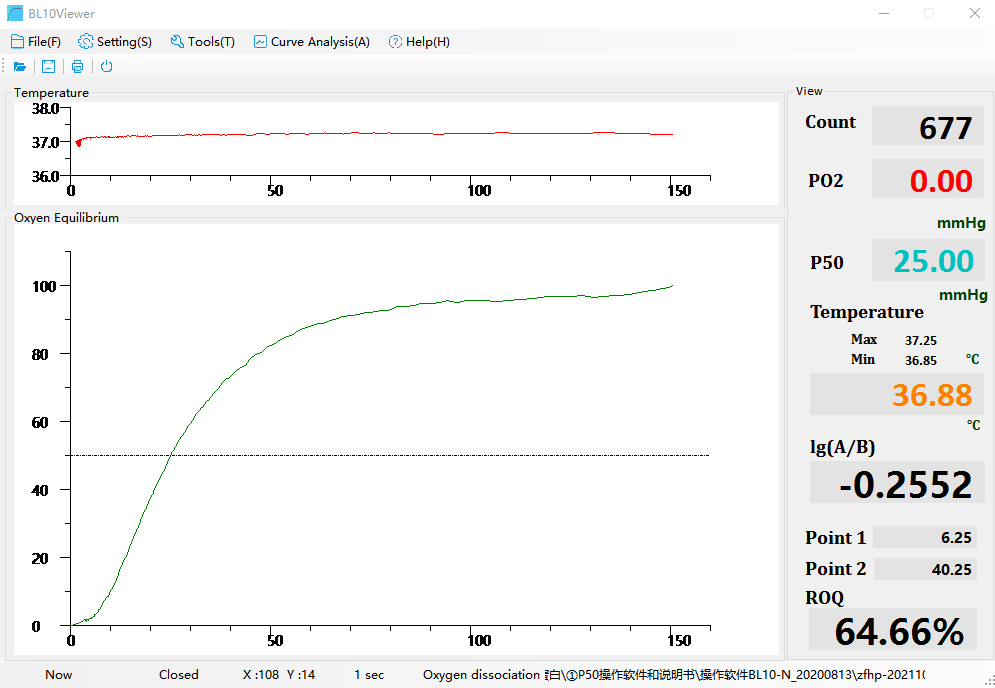Click the 'Count' label
The width and height of the screenshot is (995, 688).
831,122
